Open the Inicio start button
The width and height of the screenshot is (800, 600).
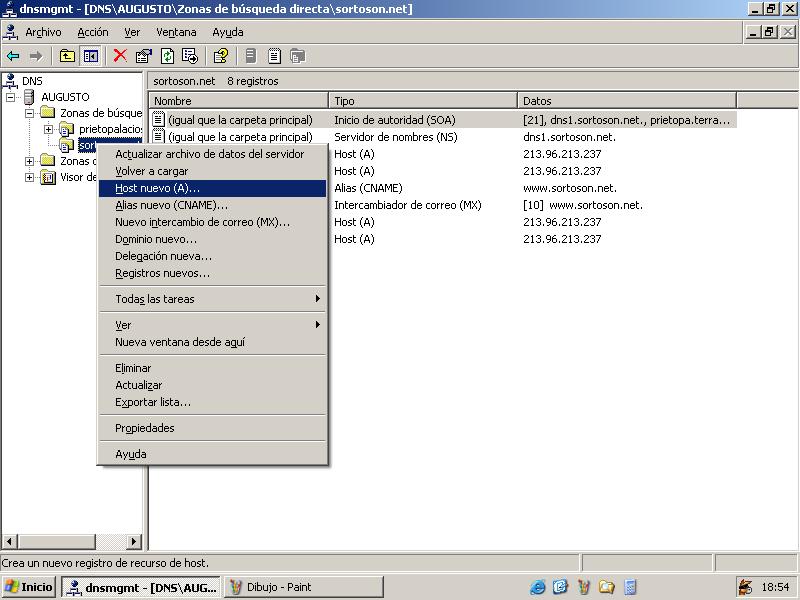click(x=29, y=587)
